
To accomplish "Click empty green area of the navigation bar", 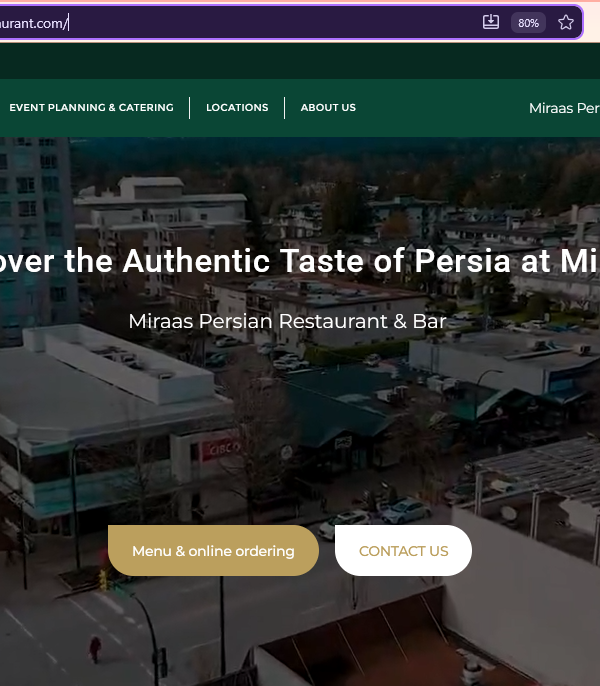I will (442, 108).
